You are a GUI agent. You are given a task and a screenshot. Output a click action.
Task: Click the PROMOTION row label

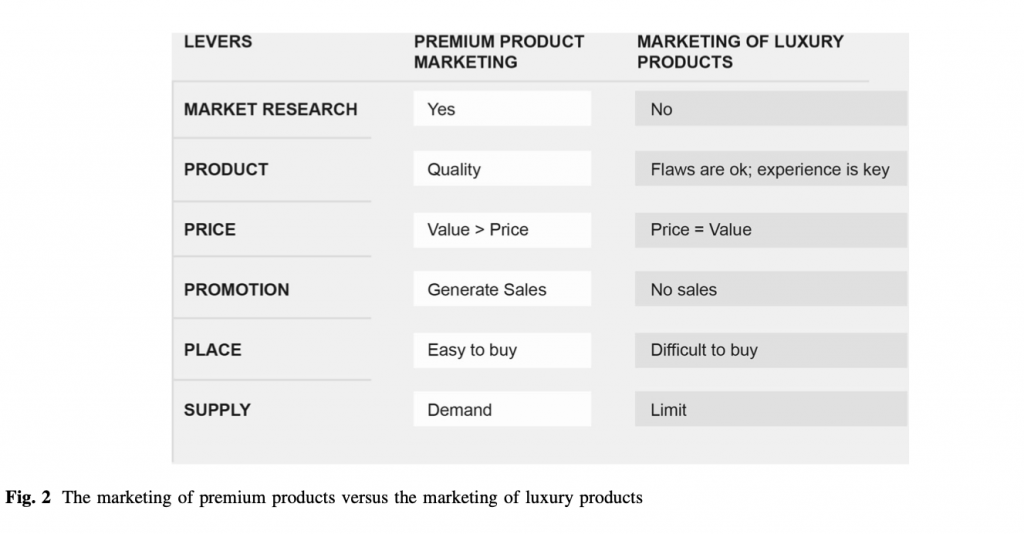pyautogui.click(x=236, y=289)
